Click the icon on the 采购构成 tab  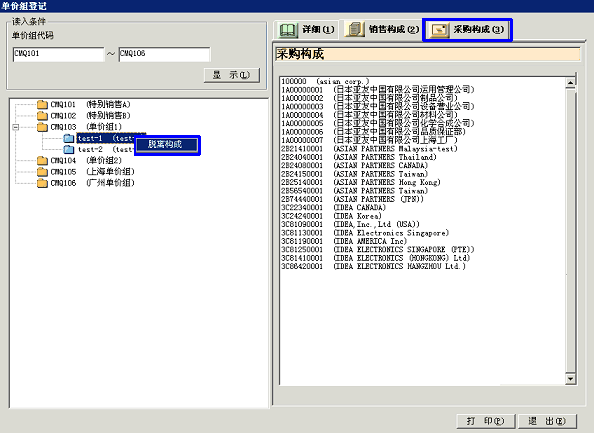(x=440, y=30)
